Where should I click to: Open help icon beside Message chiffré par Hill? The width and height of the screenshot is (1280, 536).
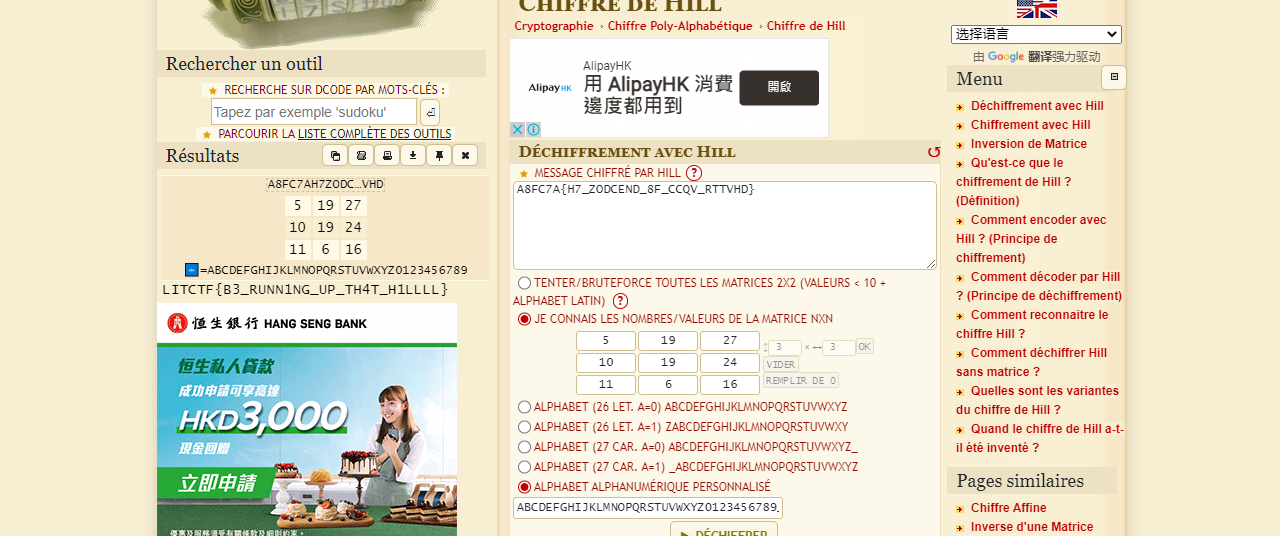click(x=694, y=173)
